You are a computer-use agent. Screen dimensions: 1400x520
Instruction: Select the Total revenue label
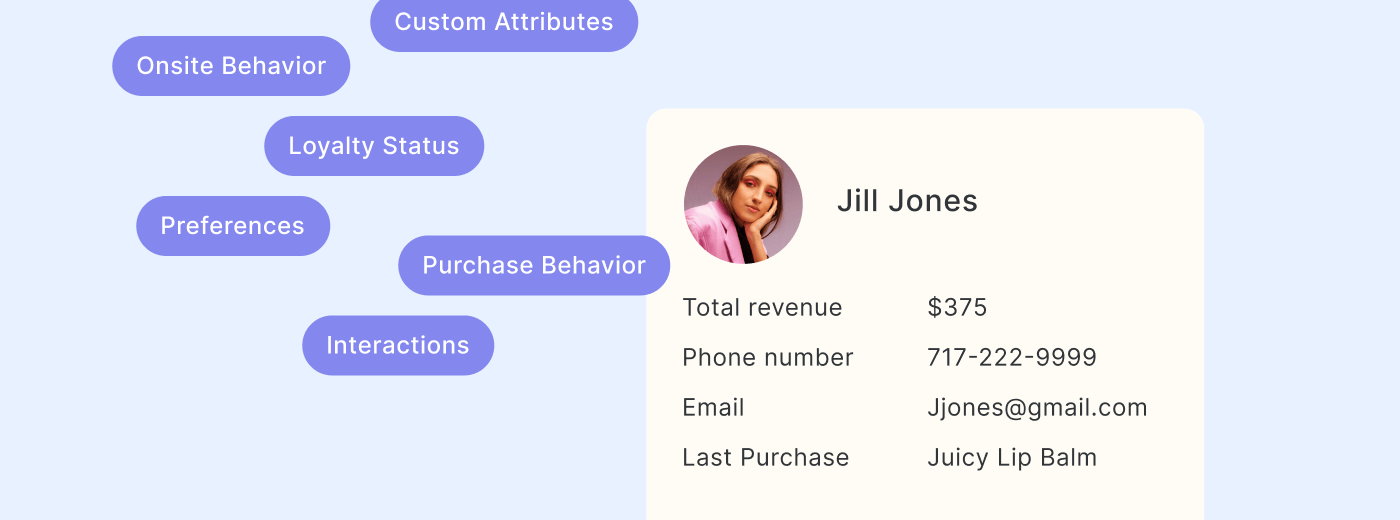point(762,308)
